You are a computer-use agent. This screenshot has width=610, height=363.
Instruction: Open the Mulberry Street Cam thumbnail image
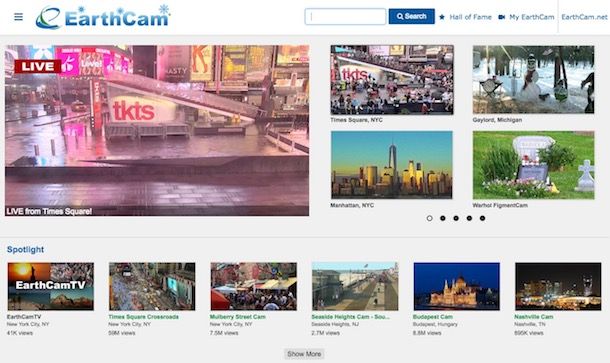(254, 286)
